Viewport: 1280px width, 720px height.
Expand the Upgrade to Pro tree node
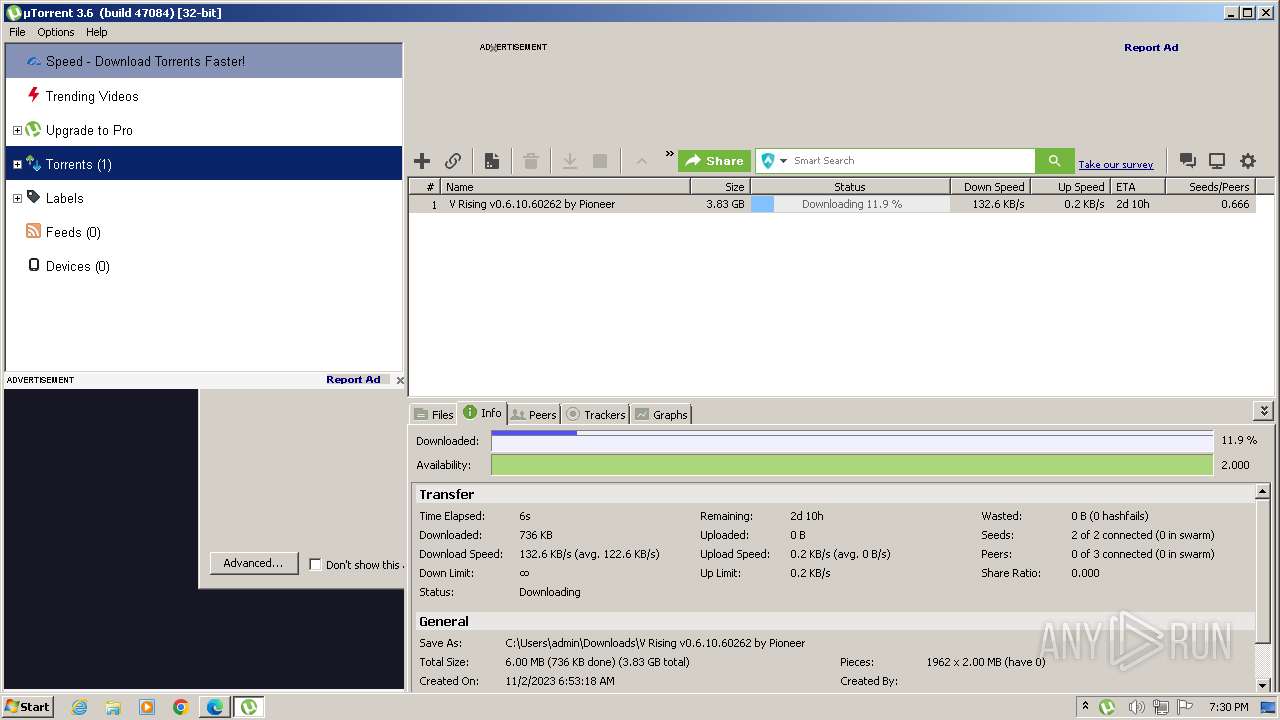click(x=17, y=130)
